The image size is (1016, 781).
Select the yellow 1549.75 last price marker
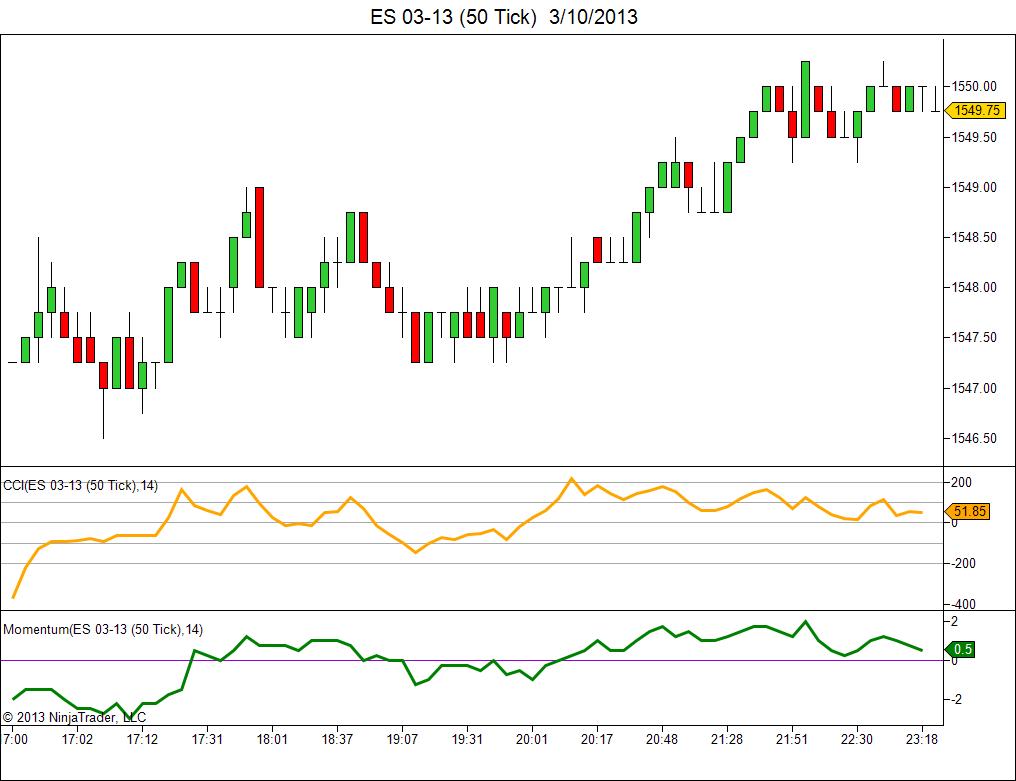click(x=975, y=110)
